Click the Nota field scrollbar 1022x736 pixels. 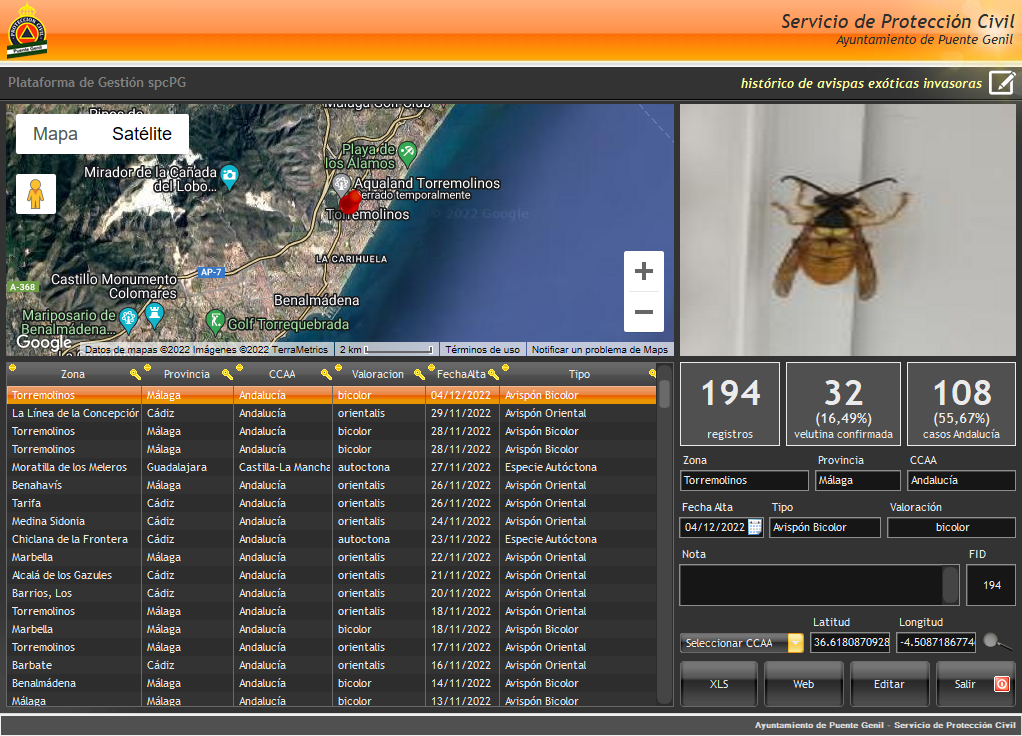tap(950, 585)
